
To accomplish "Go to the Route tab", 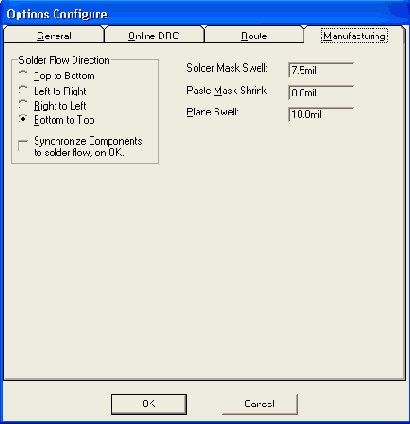I will coord(254,35).
